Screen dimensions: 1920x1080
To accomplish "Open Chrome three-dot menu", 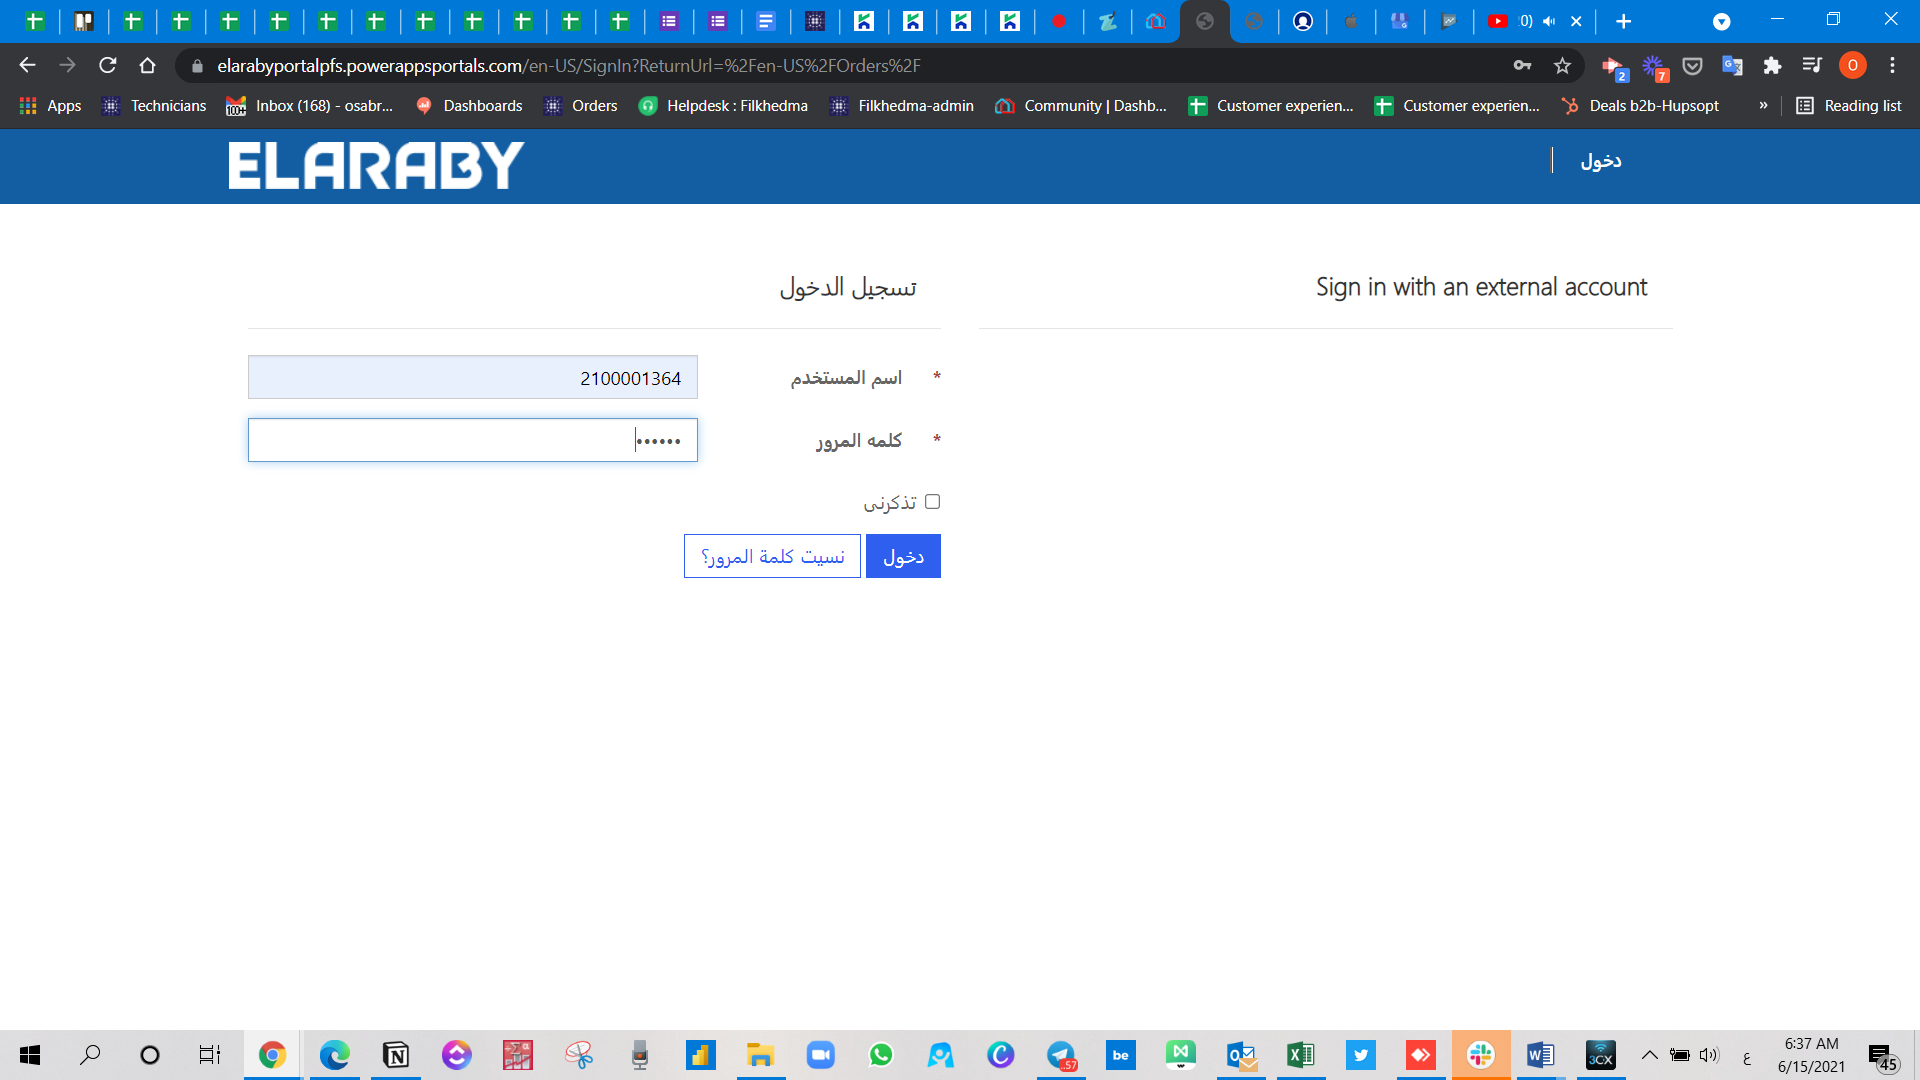I will coord(1892,66).
